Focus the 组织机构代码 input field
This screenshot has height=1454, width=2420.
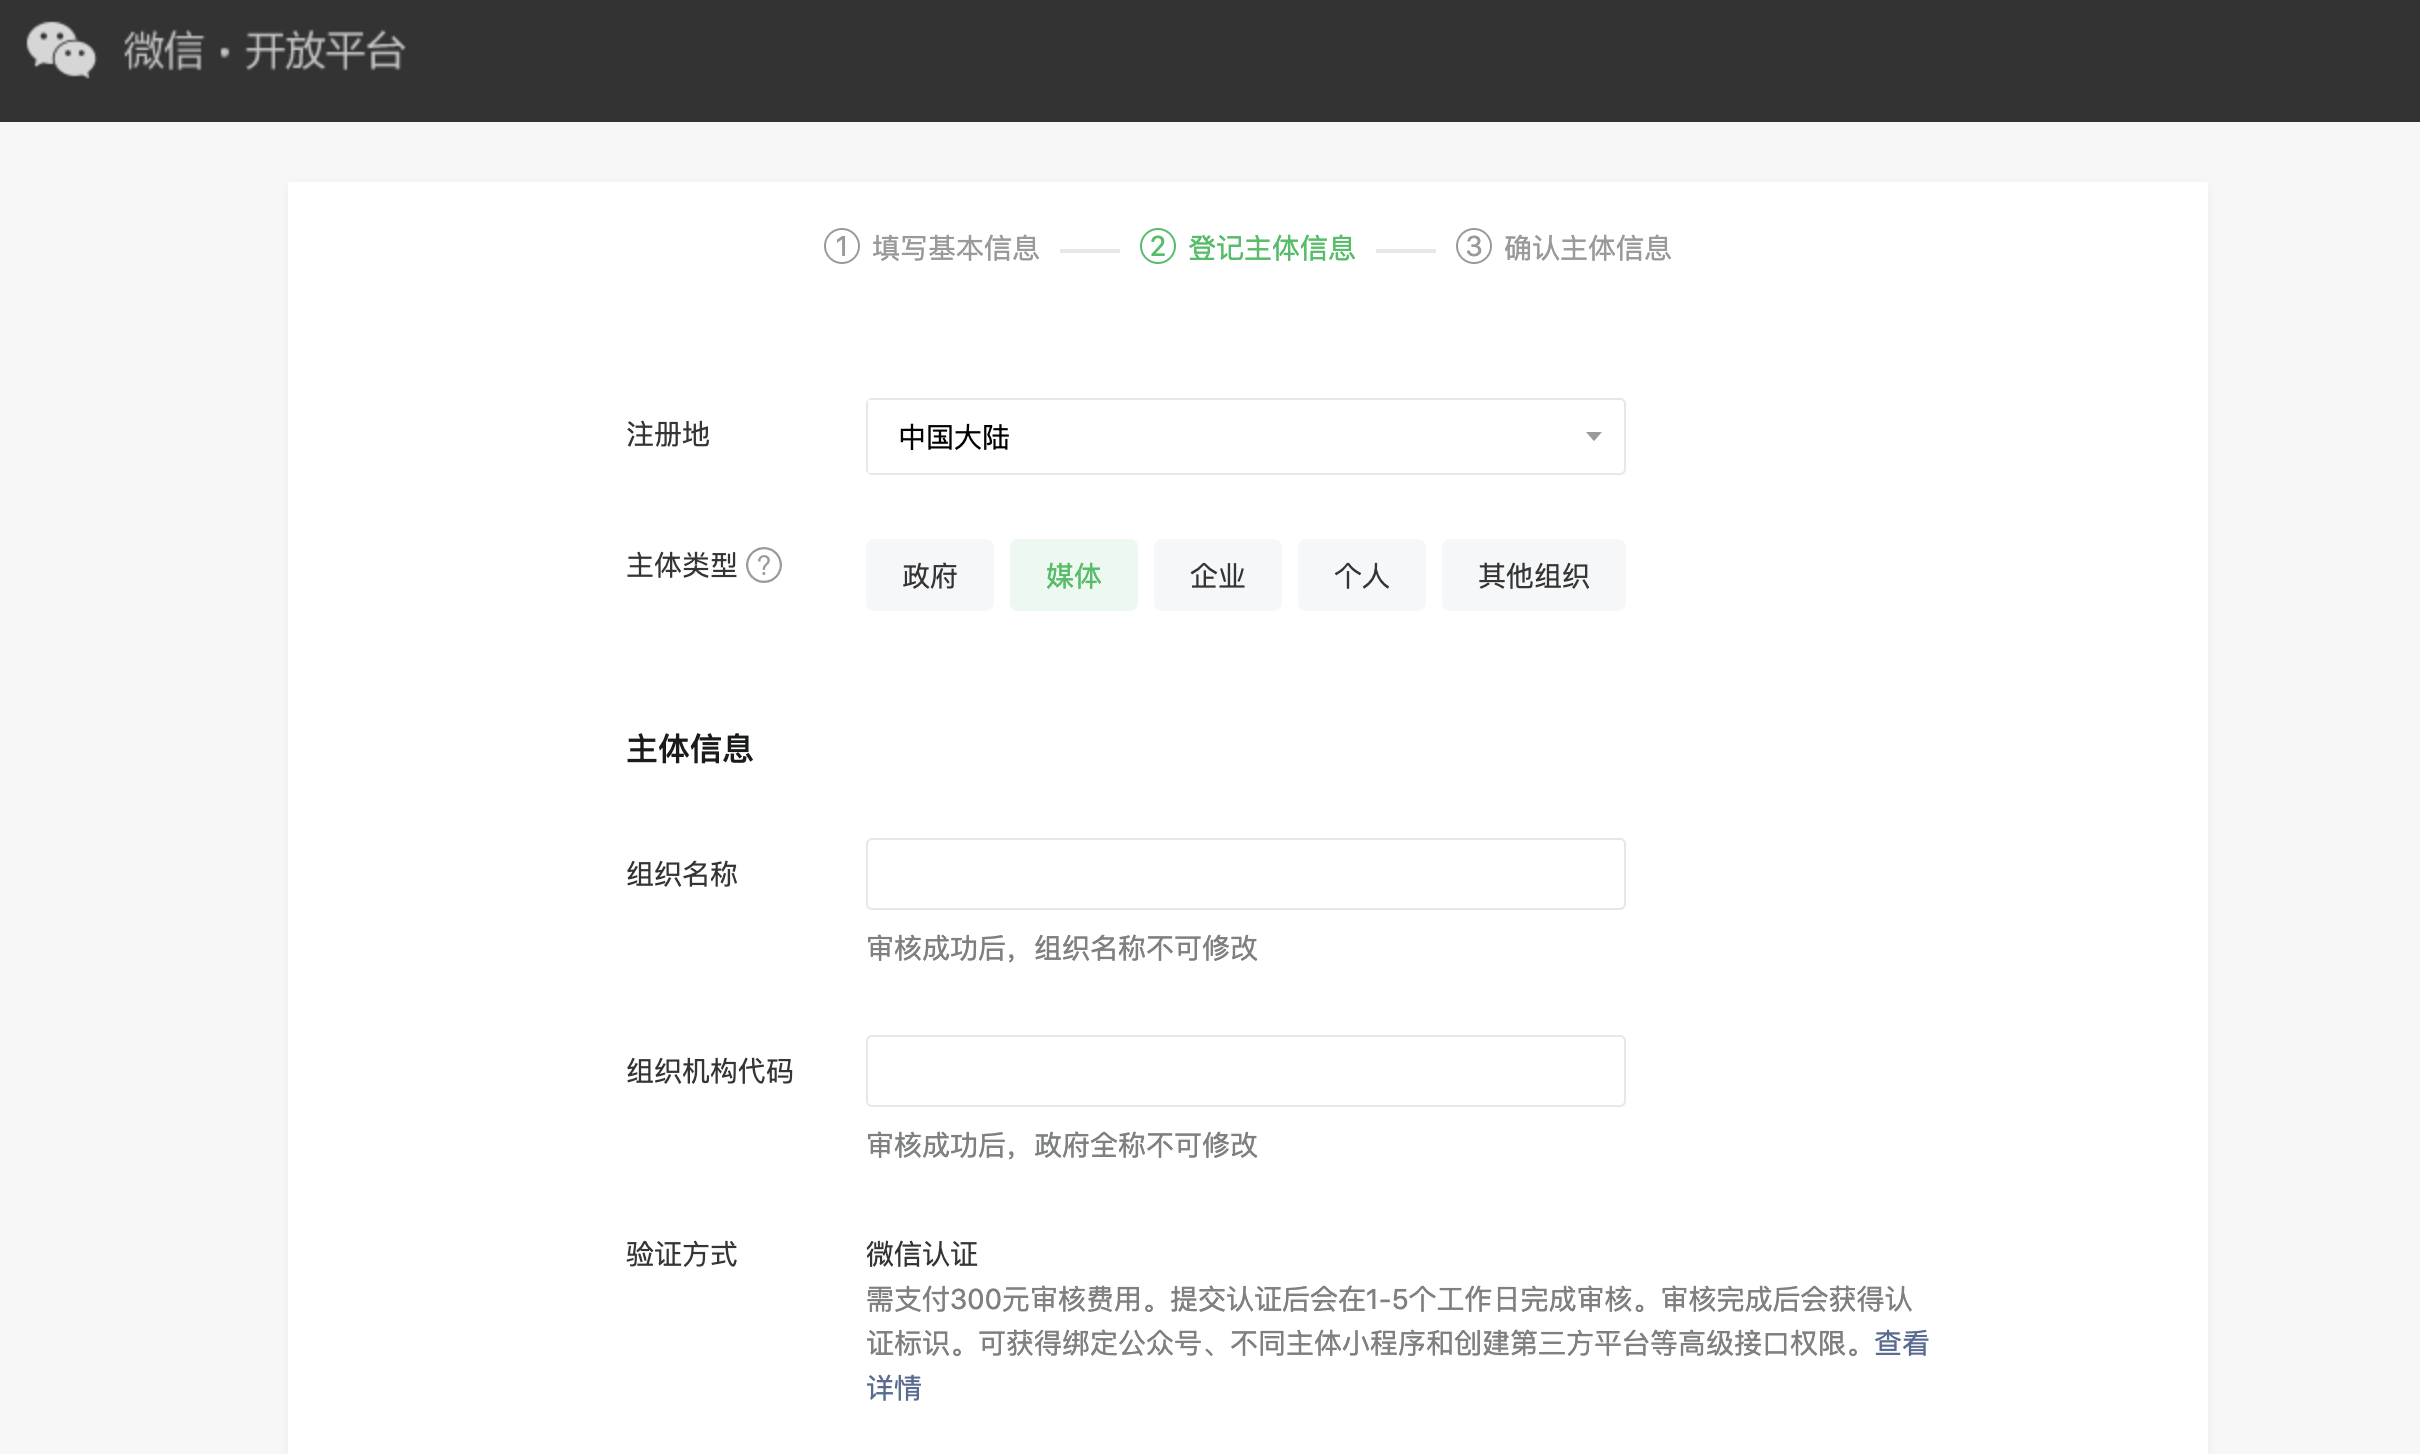[x=1245, y=1071]
